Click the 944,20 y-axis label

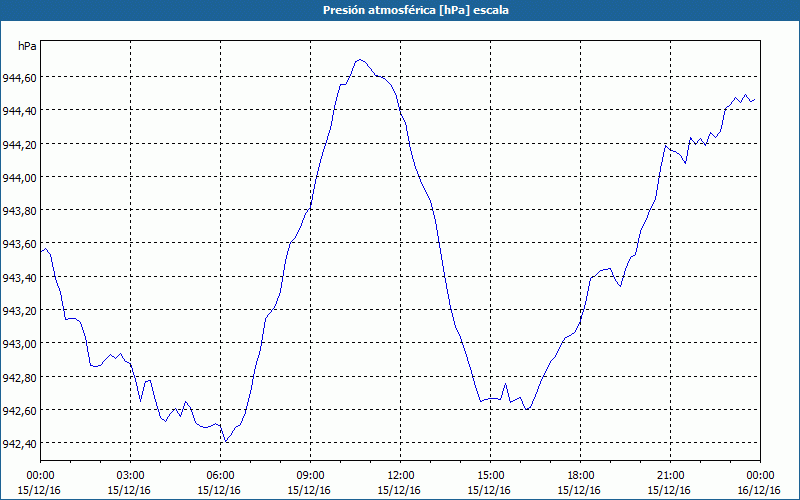click(x=20, y=144)
